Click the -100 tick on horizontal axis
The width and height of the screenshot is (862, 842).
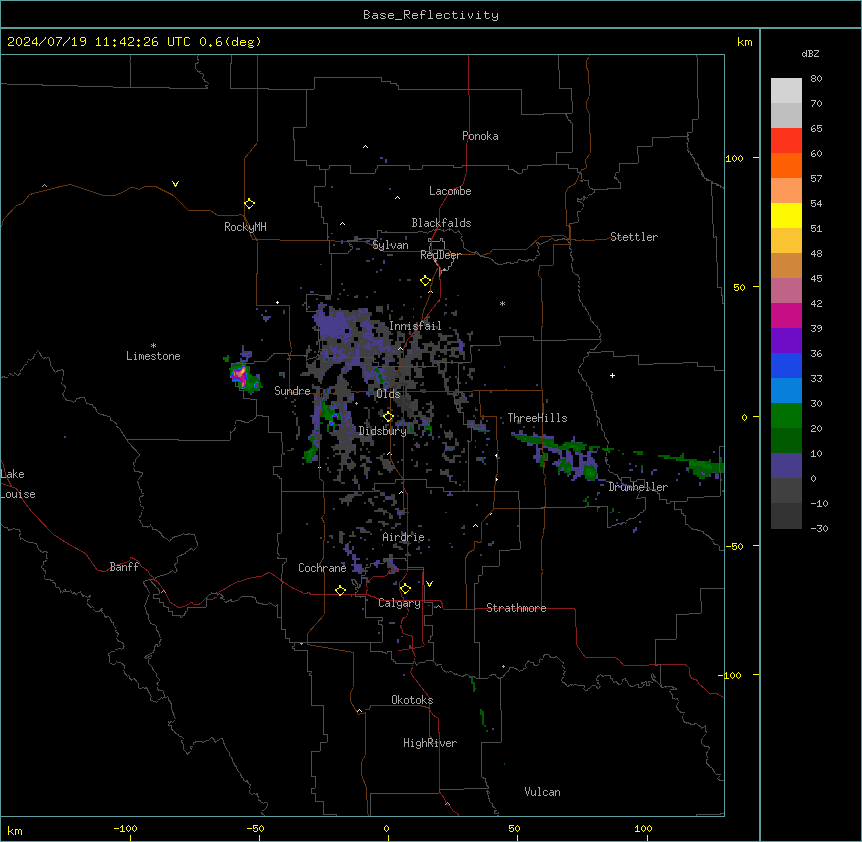(x=125, y=828)
